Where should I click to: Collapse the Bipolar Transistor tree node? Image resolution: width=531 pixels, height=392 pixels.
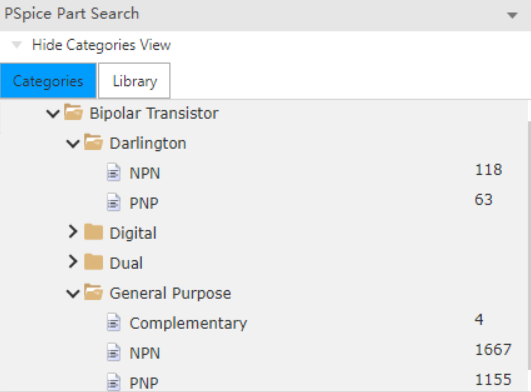[x=53, y=113]
